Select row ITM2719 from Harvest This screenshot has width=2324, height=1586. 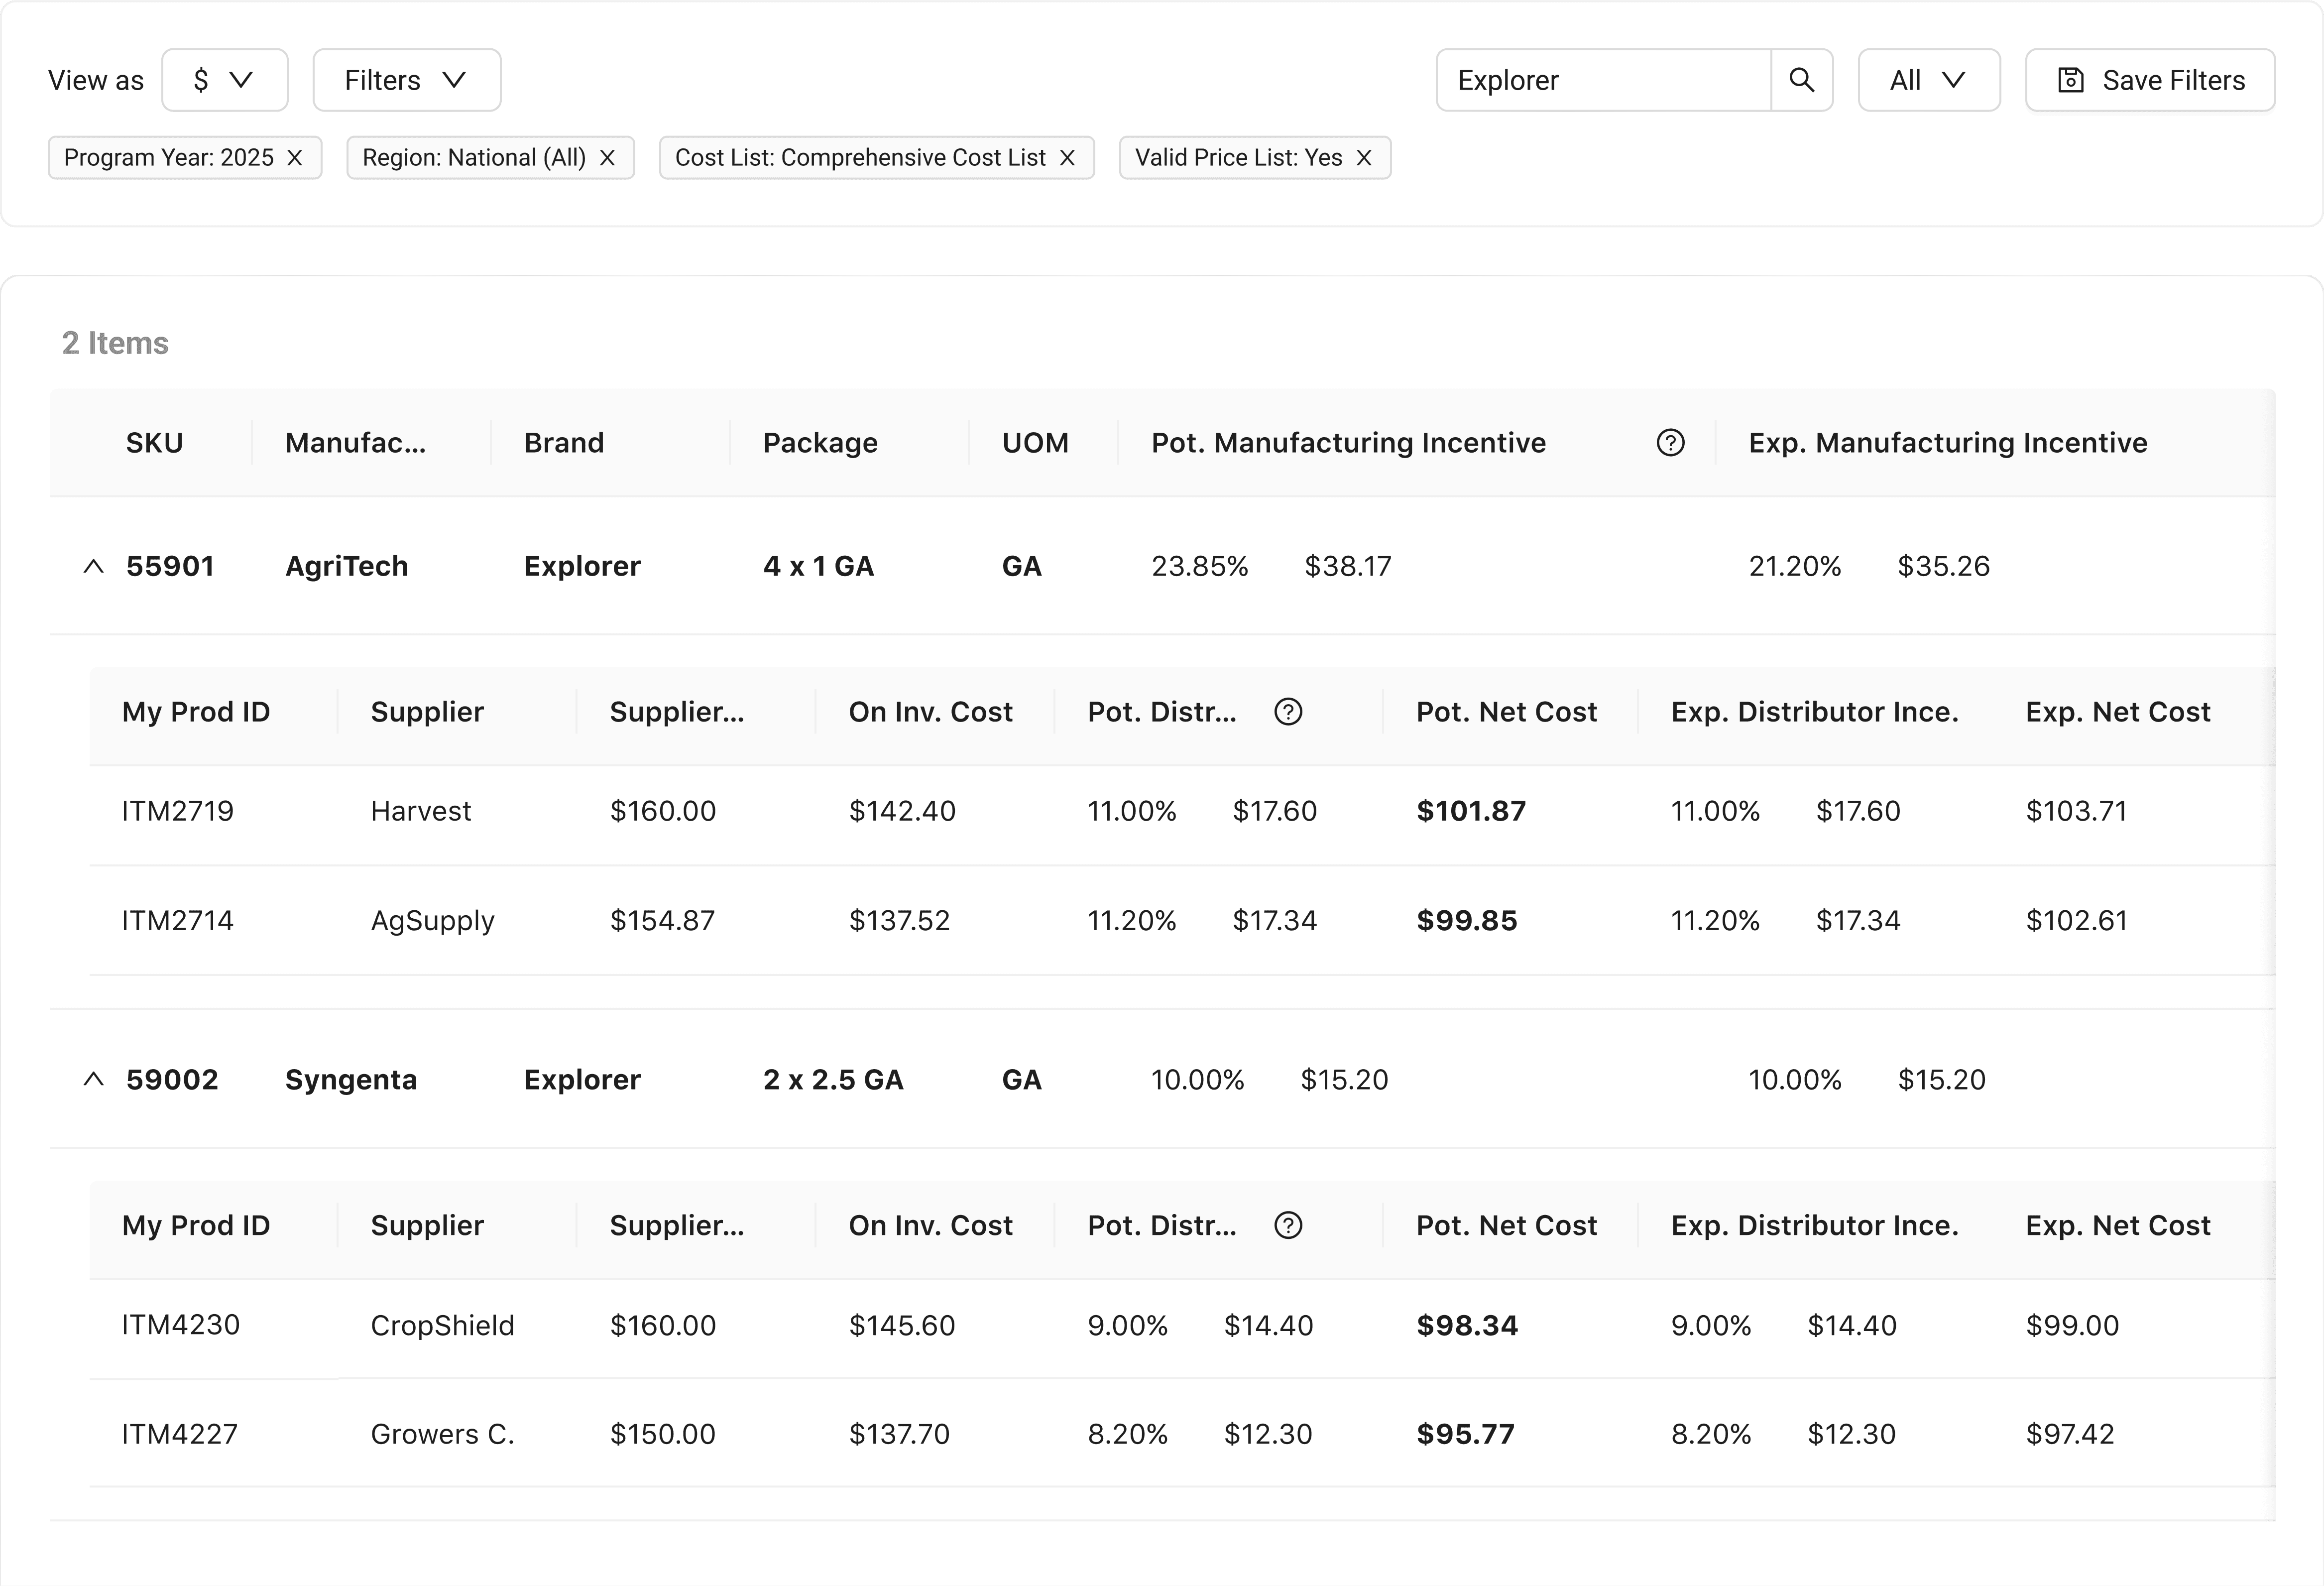(178, 811)
